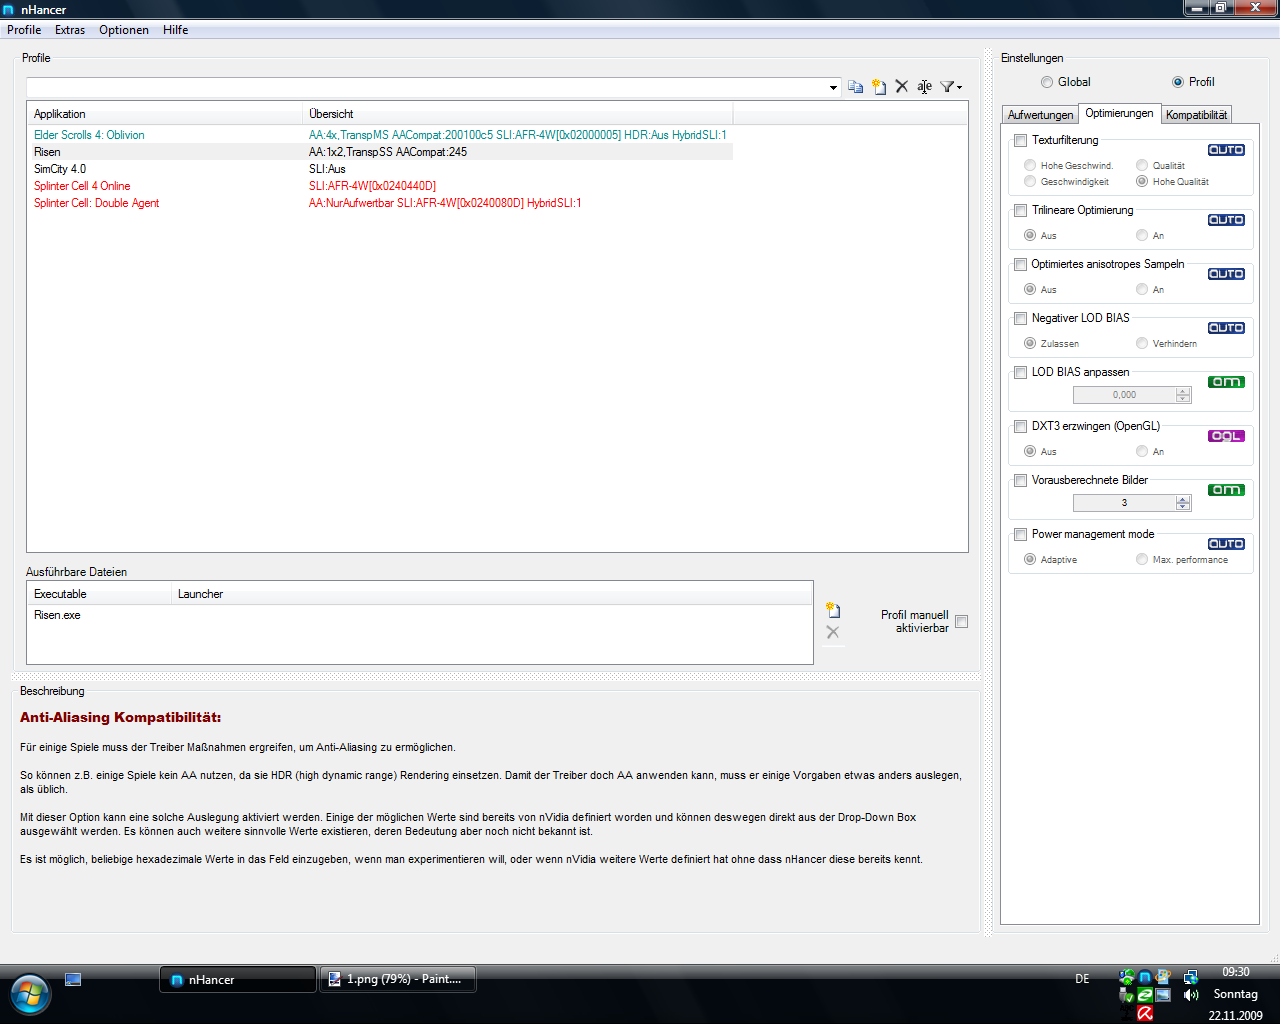Image resolution: width=1280 pixels, height=1024 pixels.
Task: Switch to the 1.png Paint taskbar button
Action: point(398,980)
